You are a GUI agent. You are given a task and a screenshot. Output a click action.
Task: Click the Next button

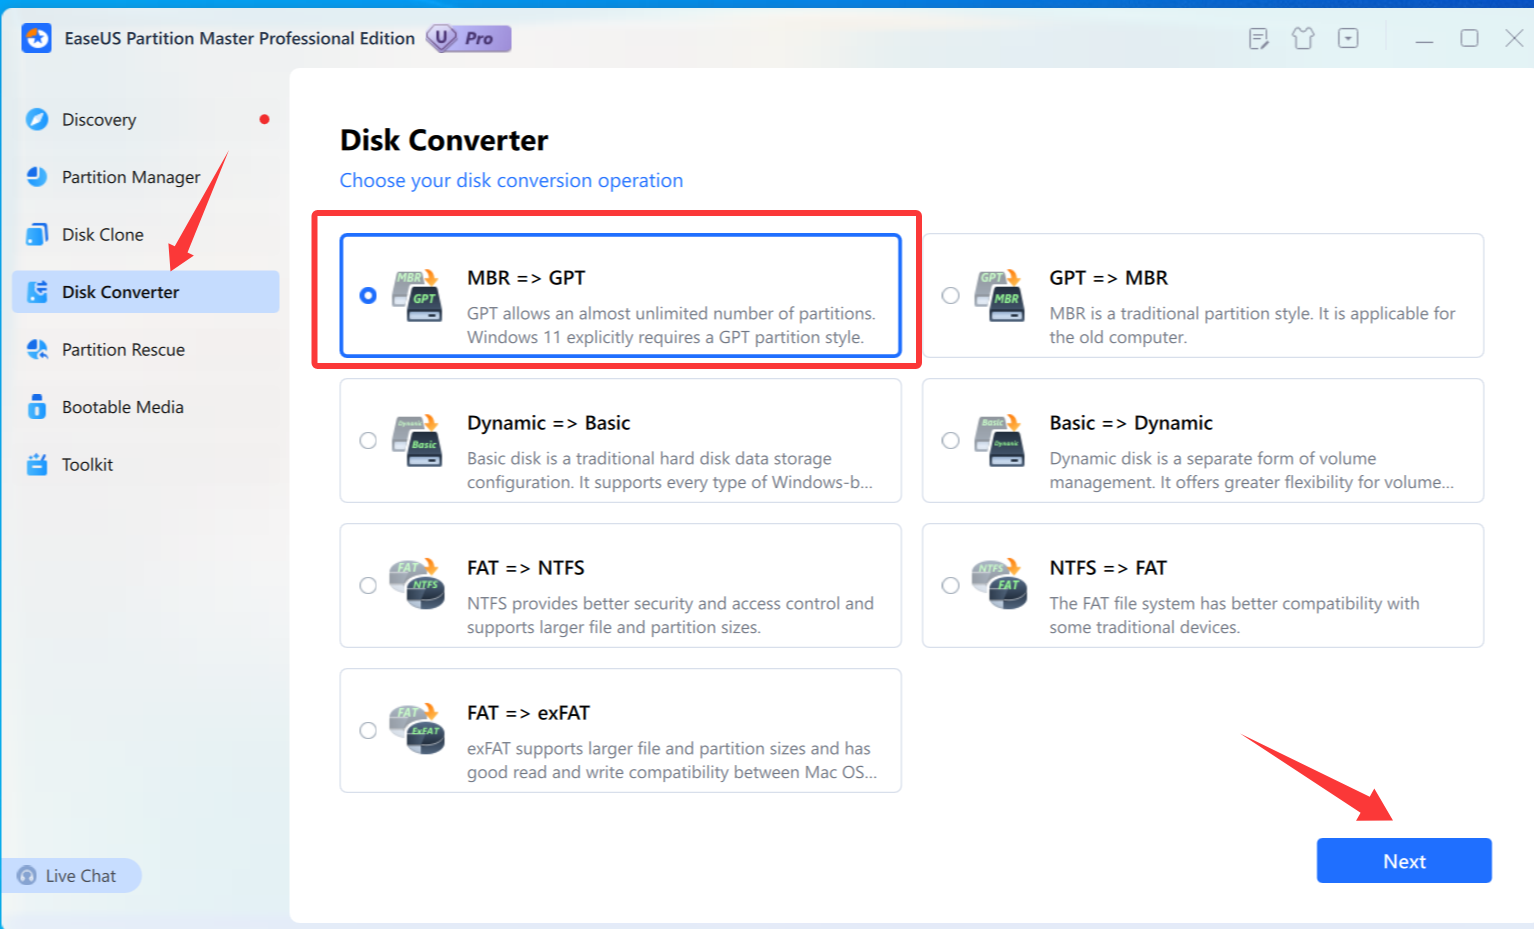[x=1404, y=861]
